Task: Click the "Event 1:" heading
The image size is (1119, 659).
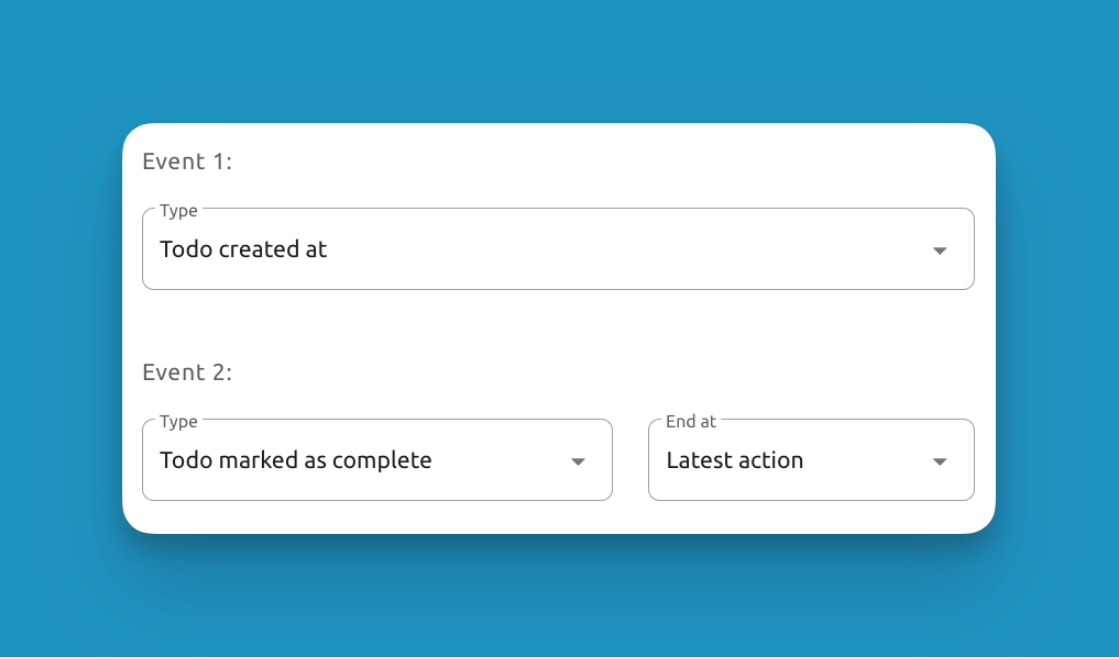Action: pyautogui.click(x=187, y=161)
